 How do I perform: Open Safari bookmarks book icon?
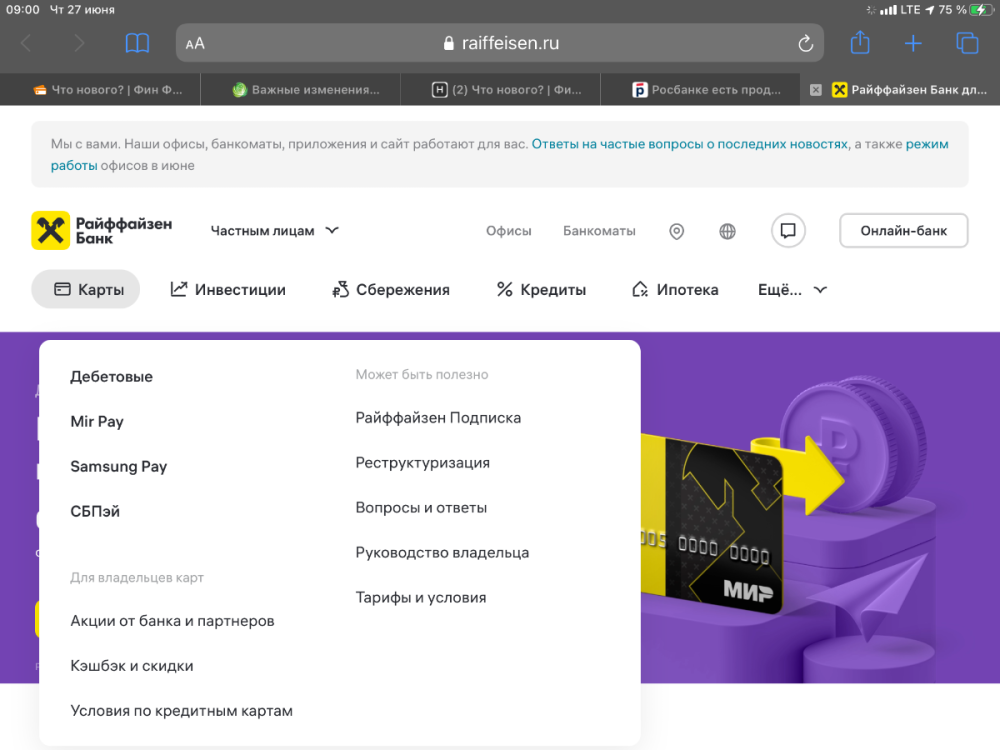point(137,43)
